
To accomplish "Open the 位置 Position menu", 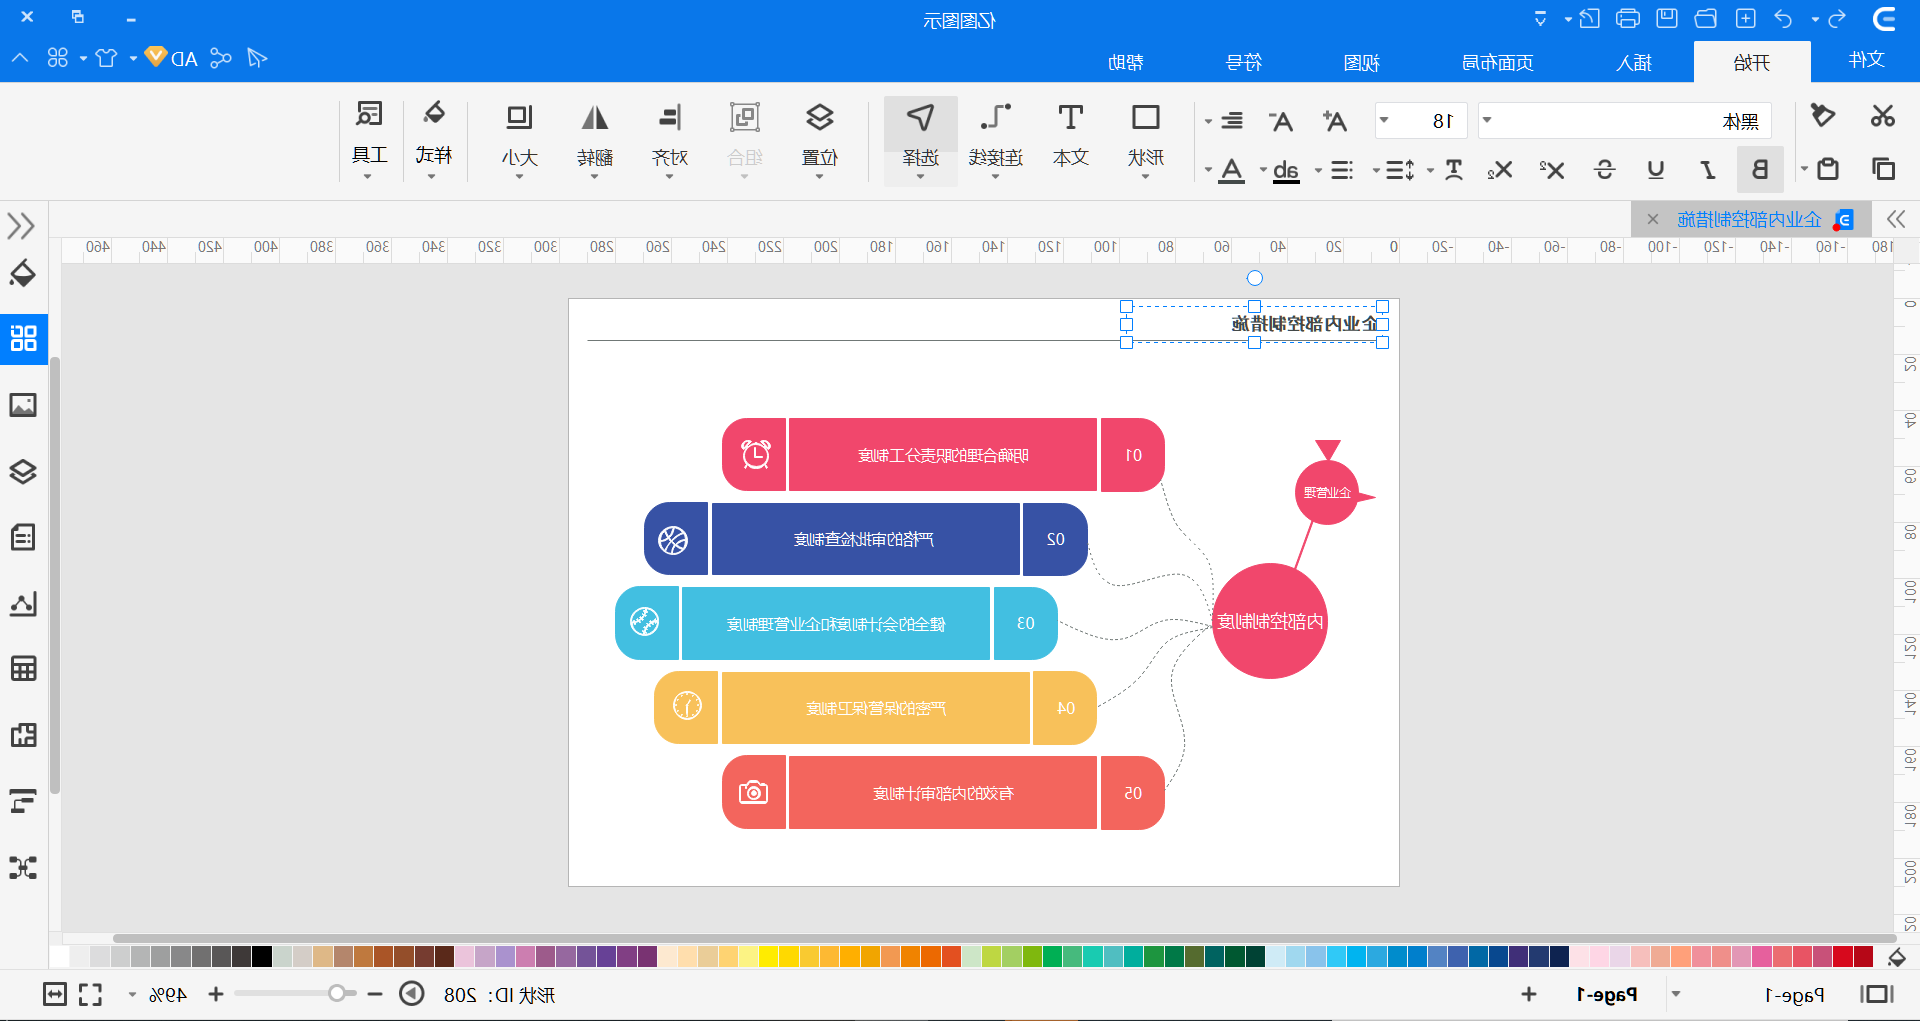I will (820, 137).
